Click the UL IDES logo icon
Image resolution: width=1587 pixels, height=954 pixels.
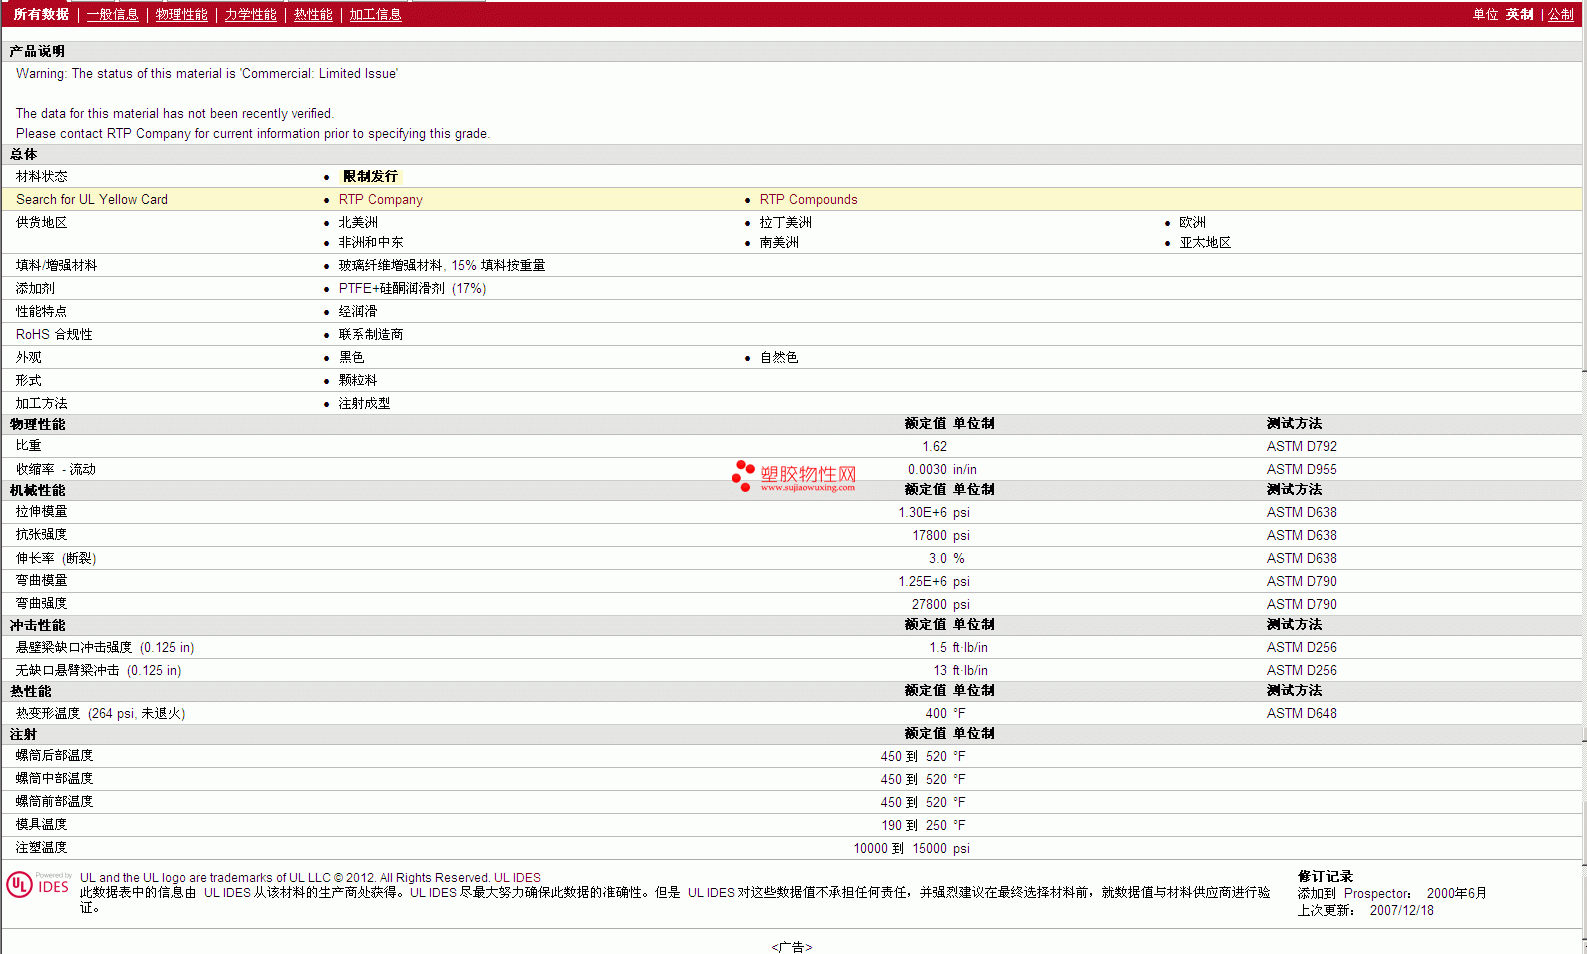click(38, 885)
